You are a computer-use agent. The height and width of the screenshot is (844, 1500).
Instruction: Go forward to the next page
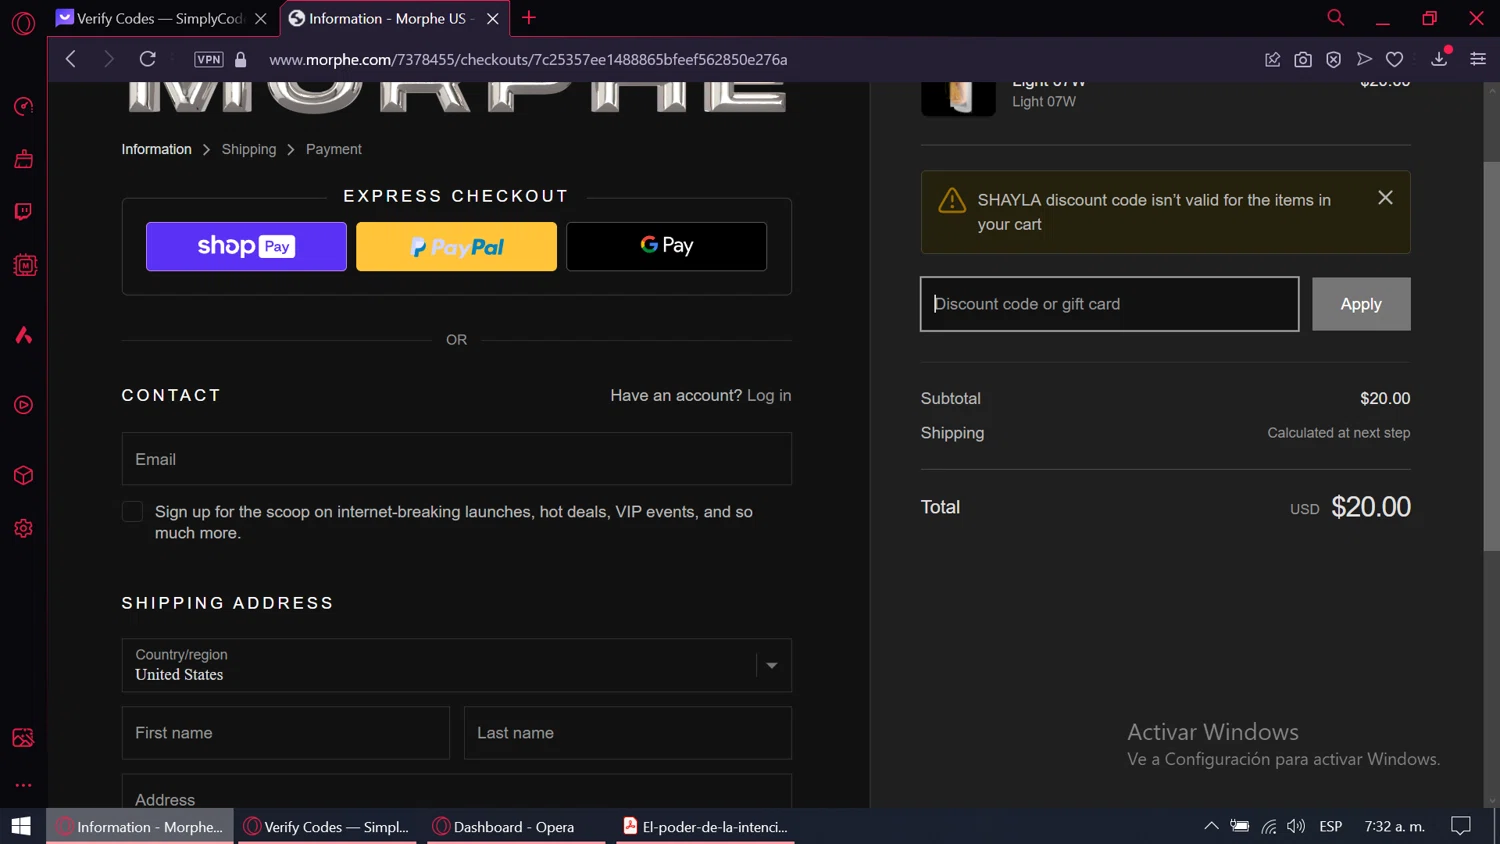pos(109,59)
